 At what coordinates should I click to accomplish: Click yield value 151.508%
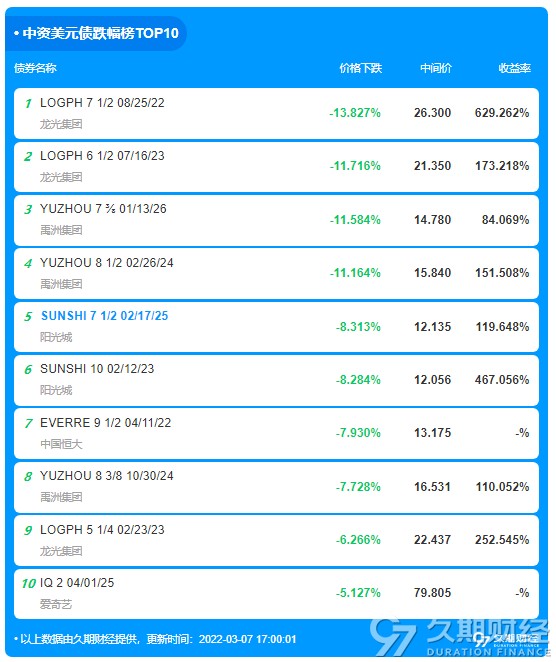502,273
